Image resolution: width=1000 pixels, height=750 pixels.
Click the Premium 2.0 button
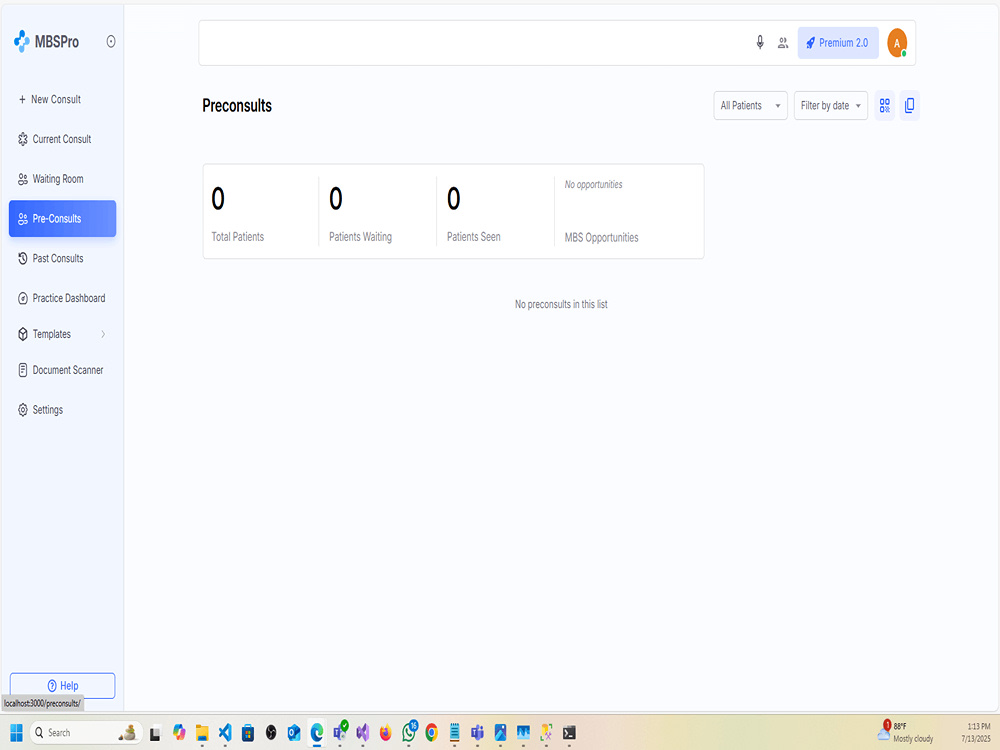click(838, 43)
